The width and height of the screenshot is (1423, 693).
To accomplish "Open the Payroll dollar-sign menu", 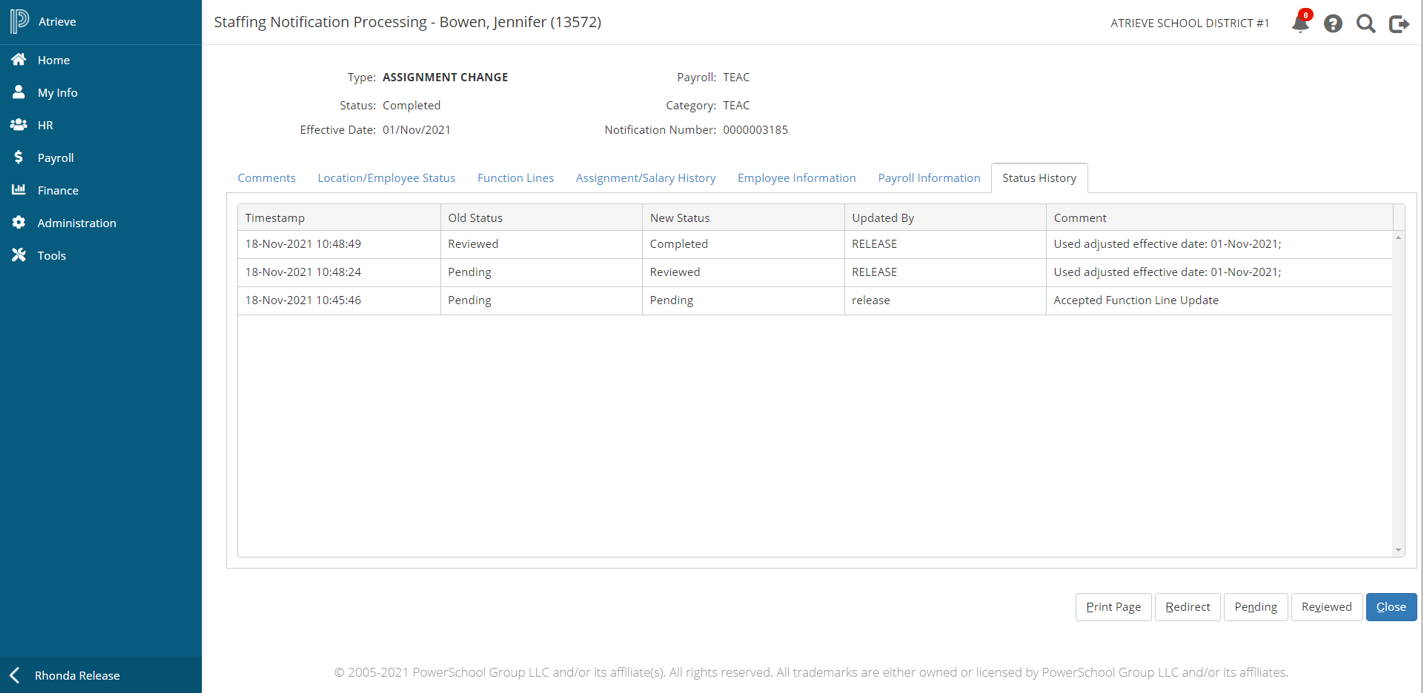I will click(x=55, y=158).
